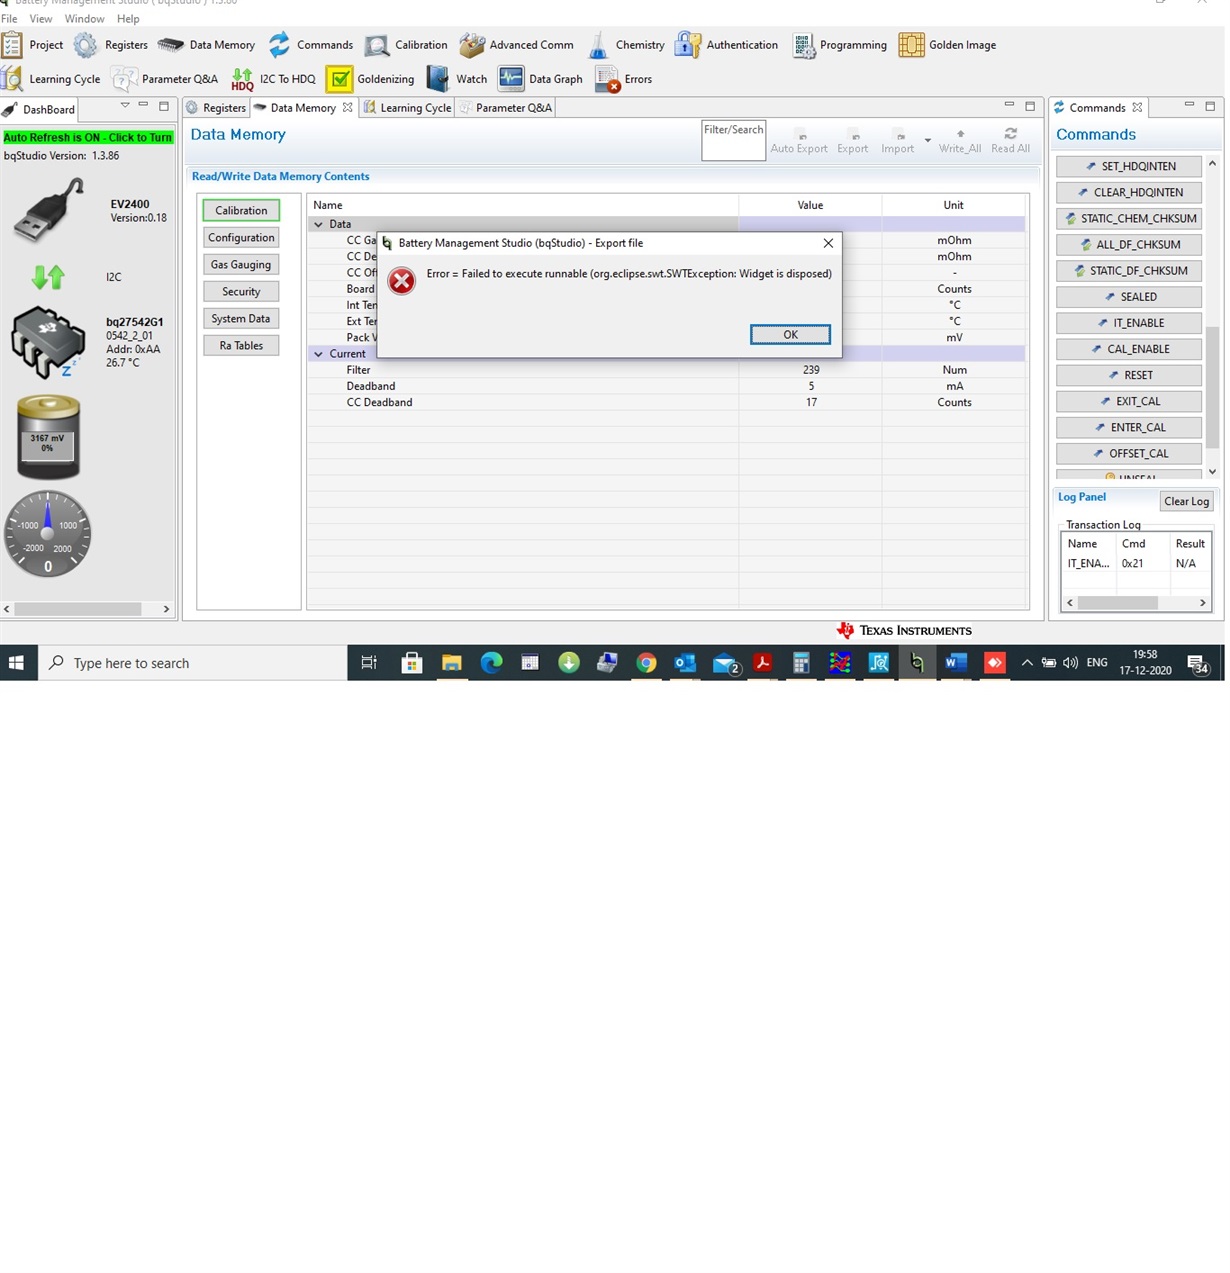The height and width of the screenshot is (1273, 1230).
Task: Open Word from the taskbar
Action: point(955,663)
